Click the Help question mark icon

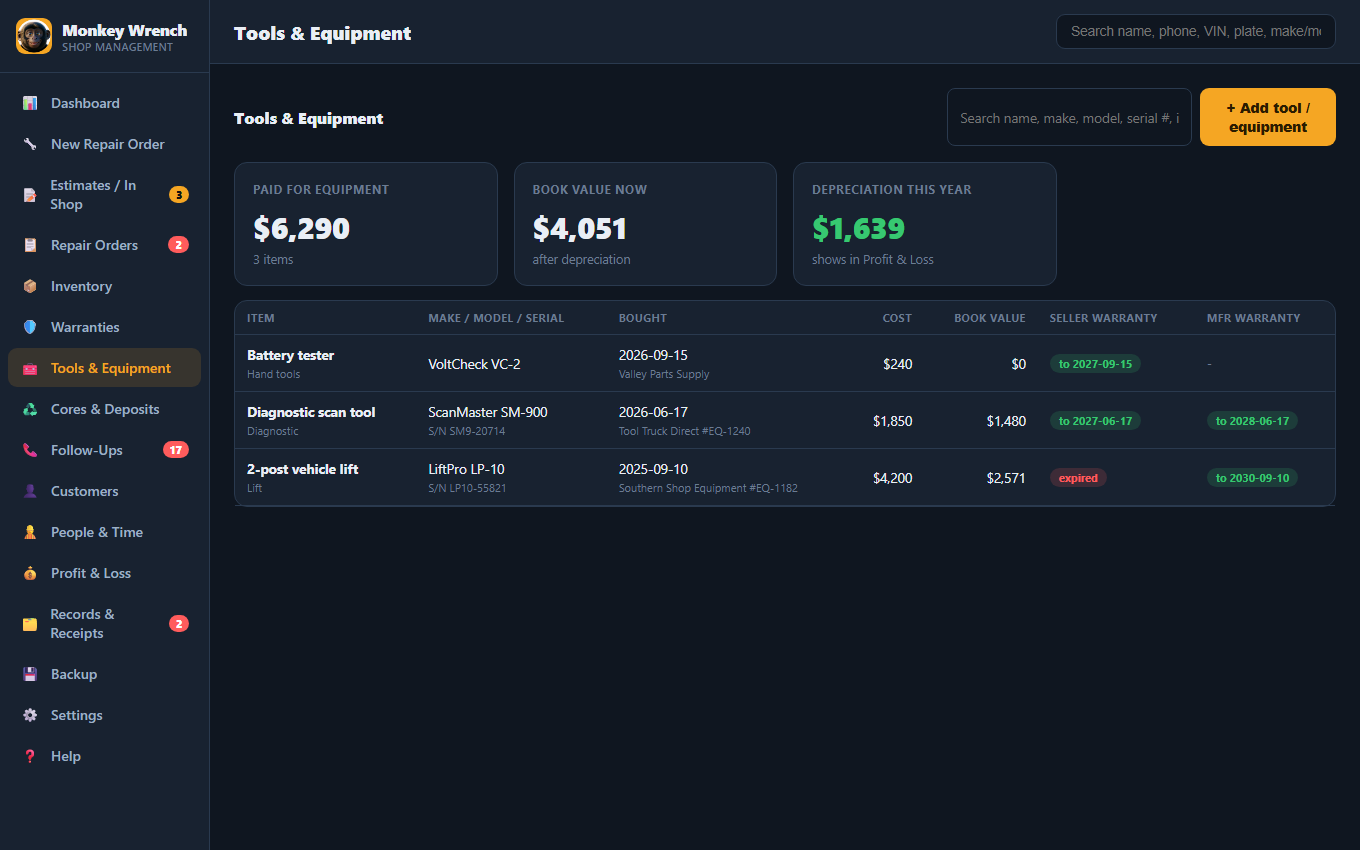pos(30,756)
